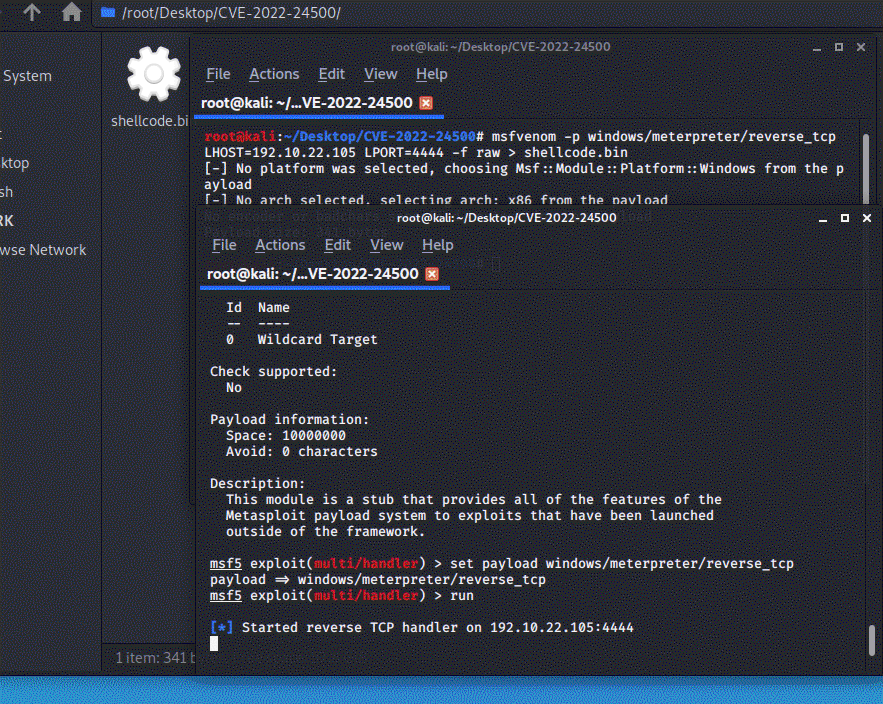883x704 pixels.
Task: Open the home folder icon
Action: (72, 12)
